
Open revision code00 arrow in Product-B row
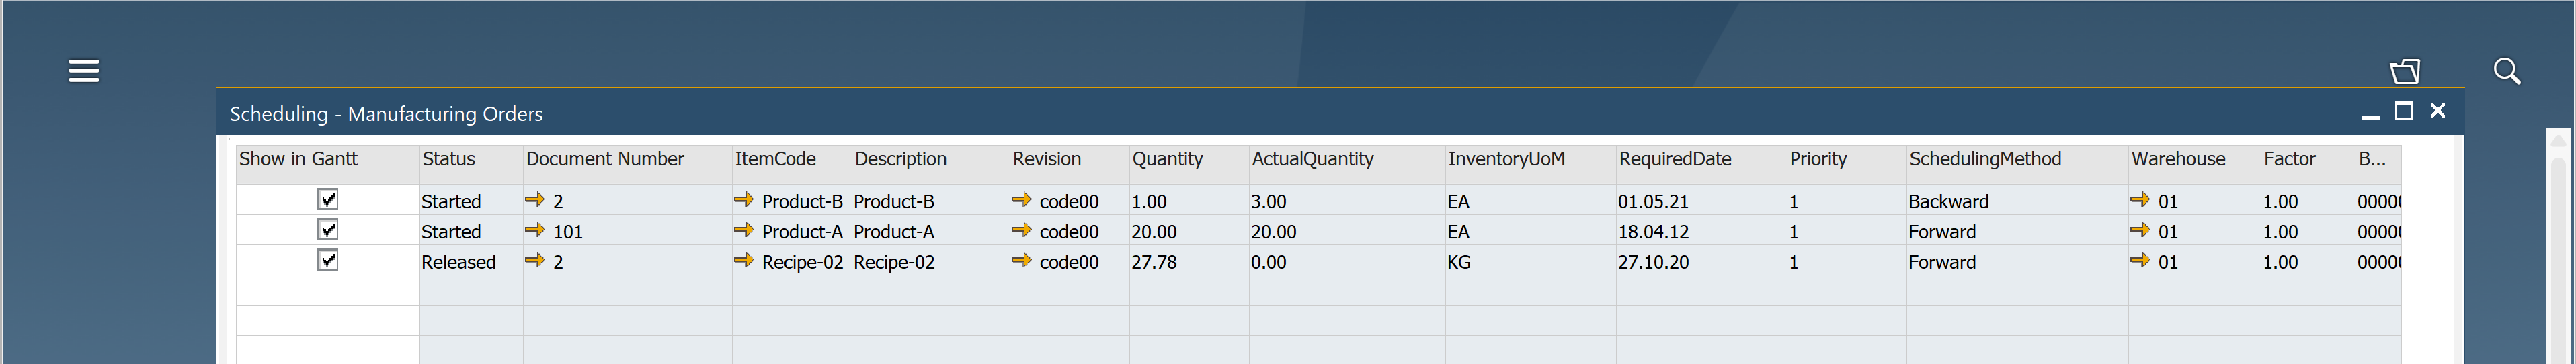click(x=1021, y=200)
